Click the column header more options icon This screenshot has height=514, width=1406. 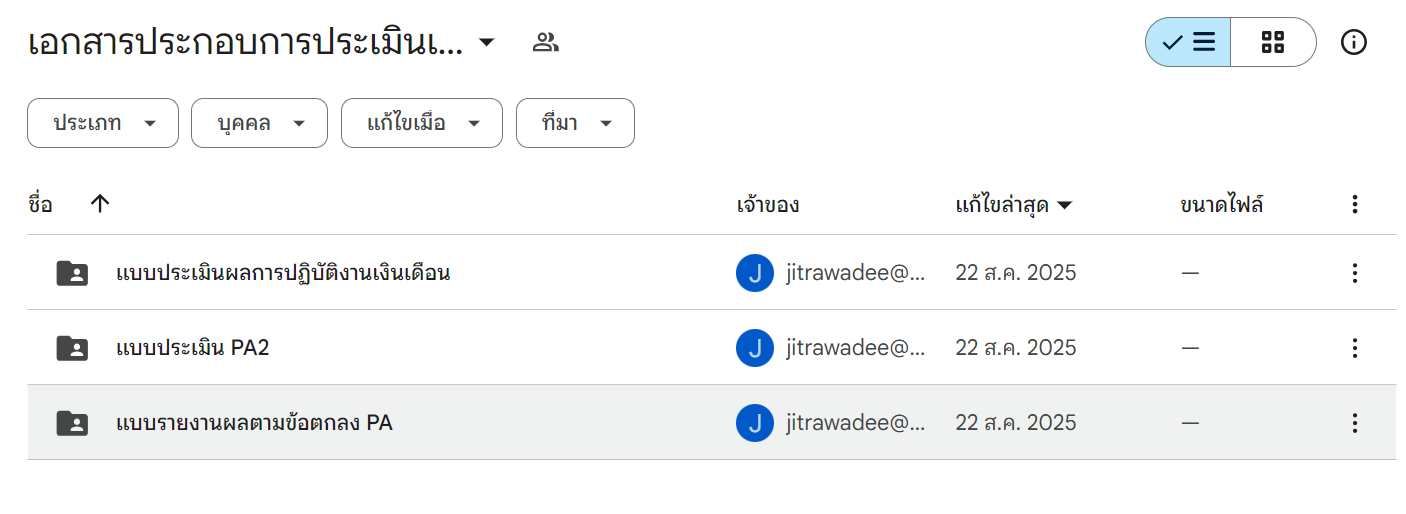click(1355, 205)
